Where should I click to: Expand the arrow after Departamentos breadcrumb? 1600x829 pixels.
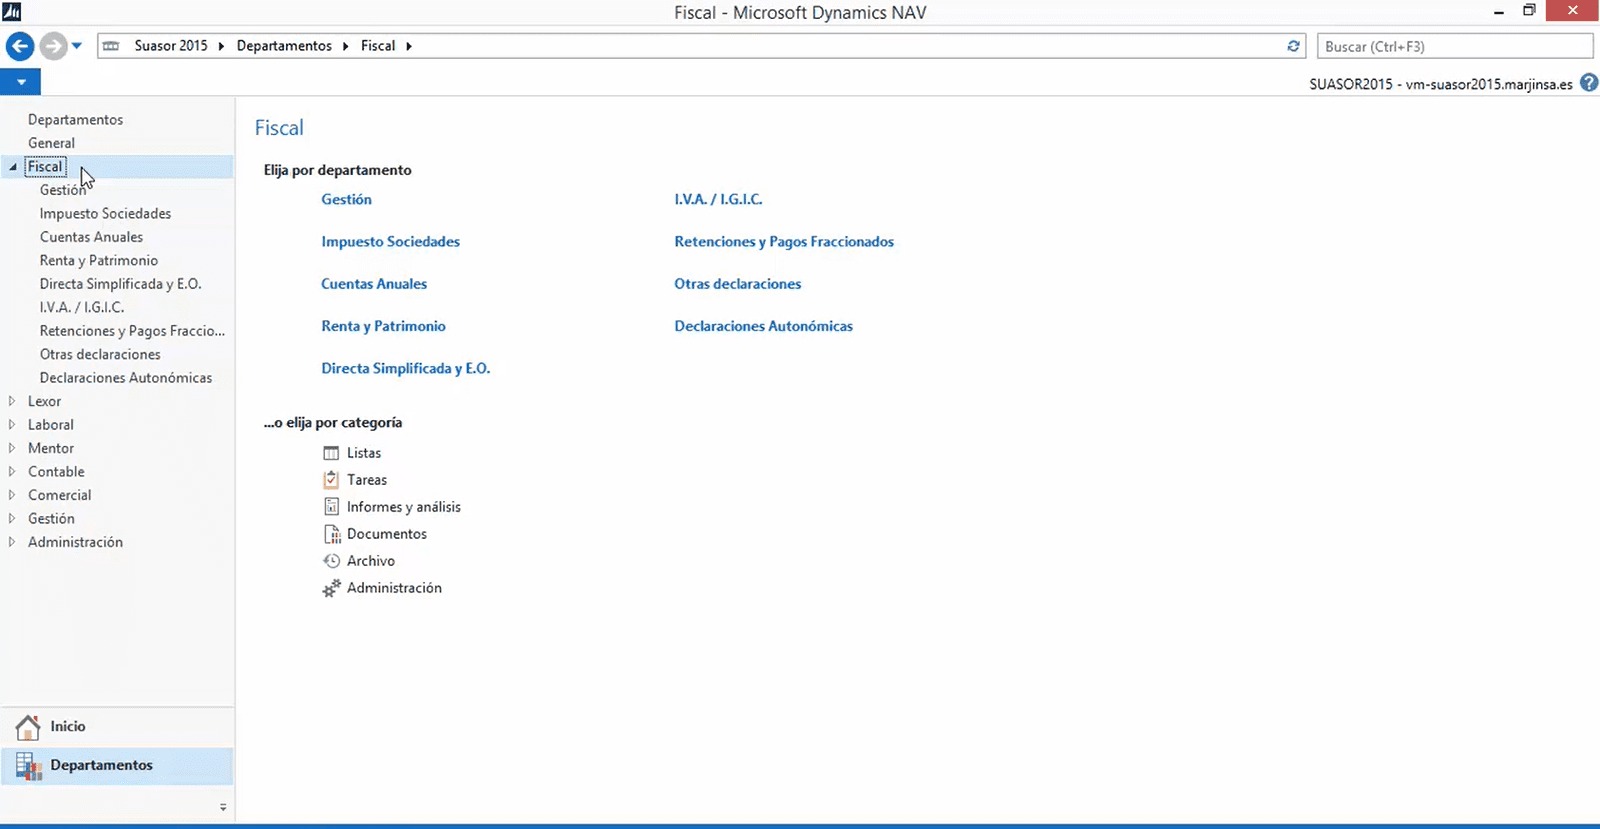click(345, 46)
